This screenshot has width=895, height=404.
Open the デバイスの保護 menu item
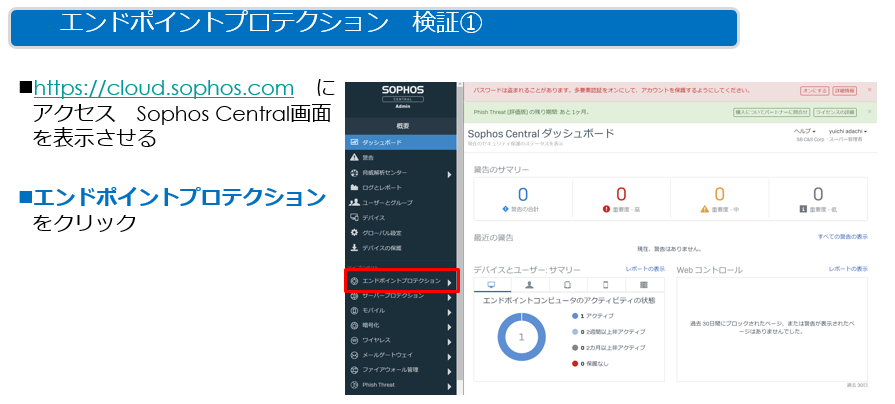pyautogui.click(x=401, y=248)
